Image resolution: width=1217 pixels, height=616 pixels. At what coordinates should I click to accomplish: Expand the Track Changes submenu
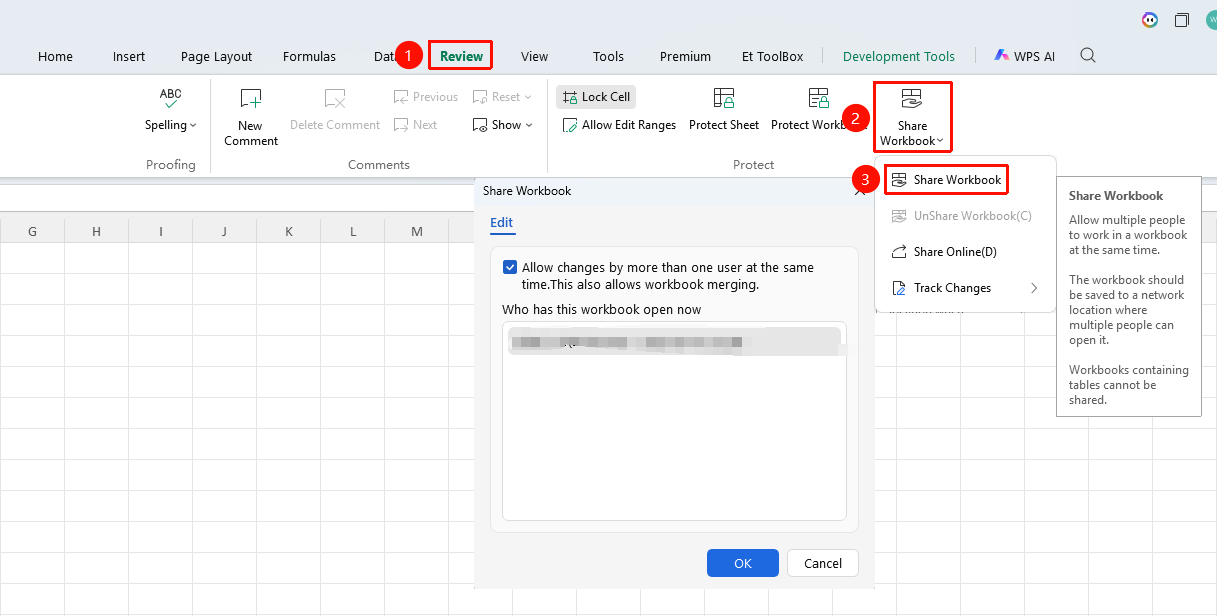(x=964, y=288)
